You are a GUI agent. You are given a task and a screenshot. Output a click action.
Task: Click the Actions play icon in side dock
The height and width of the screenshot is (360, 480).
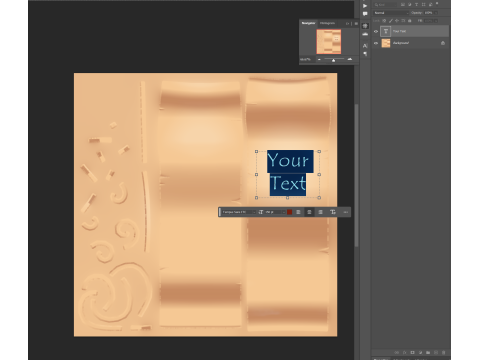[365, 6]
